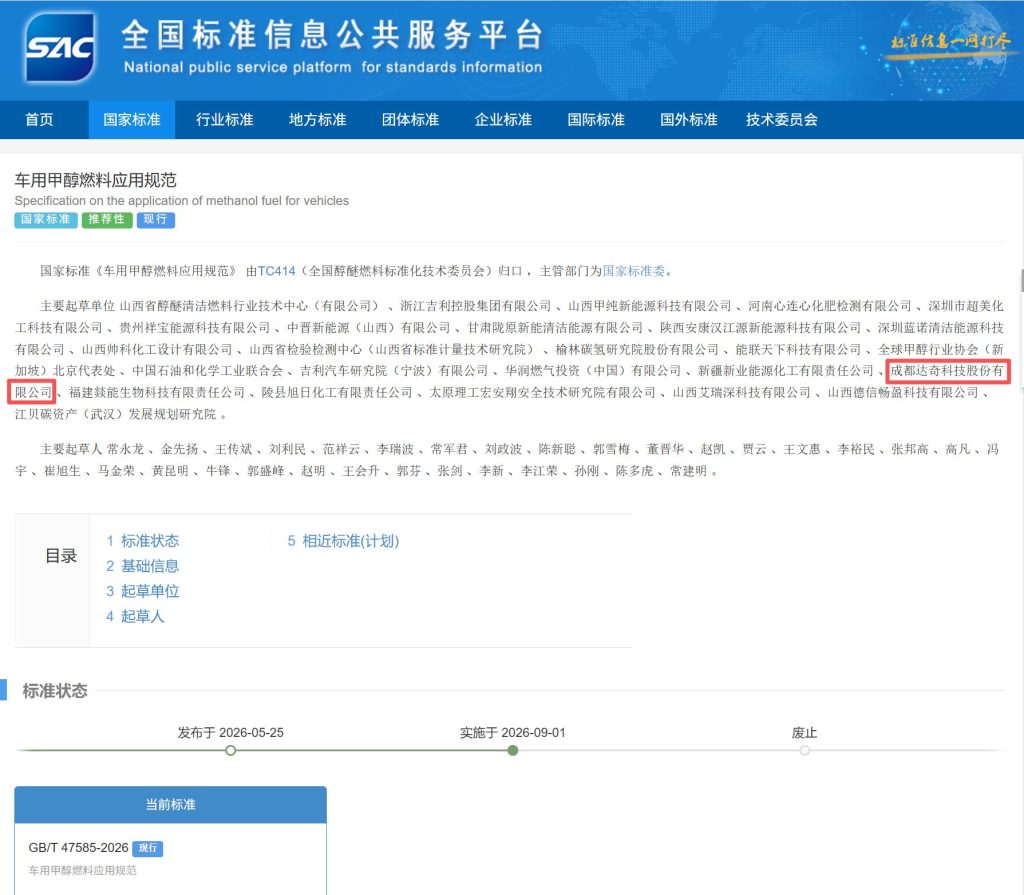Click drafting unit 浙江吉利控股集团有限公司
Image resolution: width=1024 pixels, height=895 pixels.
coord(475,306)
